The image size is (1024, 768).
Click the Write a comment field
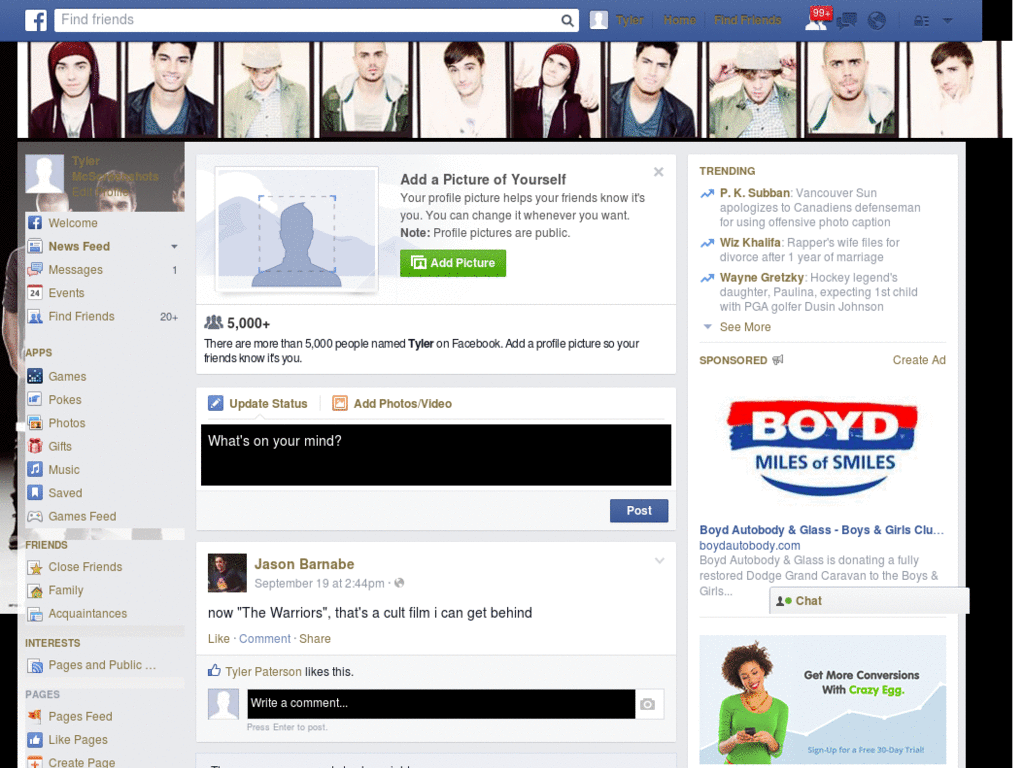[x=441, y=704]
